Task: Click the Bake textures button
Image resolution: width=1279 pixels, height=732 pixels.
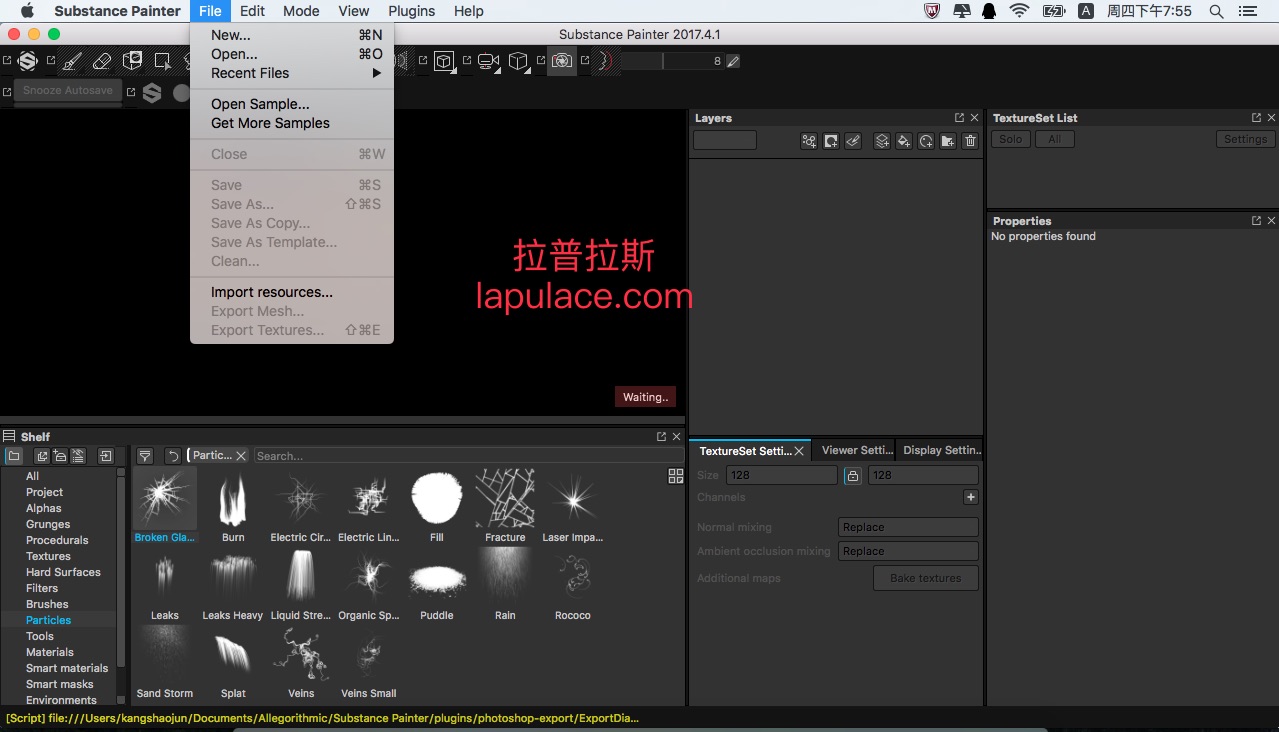Action: coord(926,578)
